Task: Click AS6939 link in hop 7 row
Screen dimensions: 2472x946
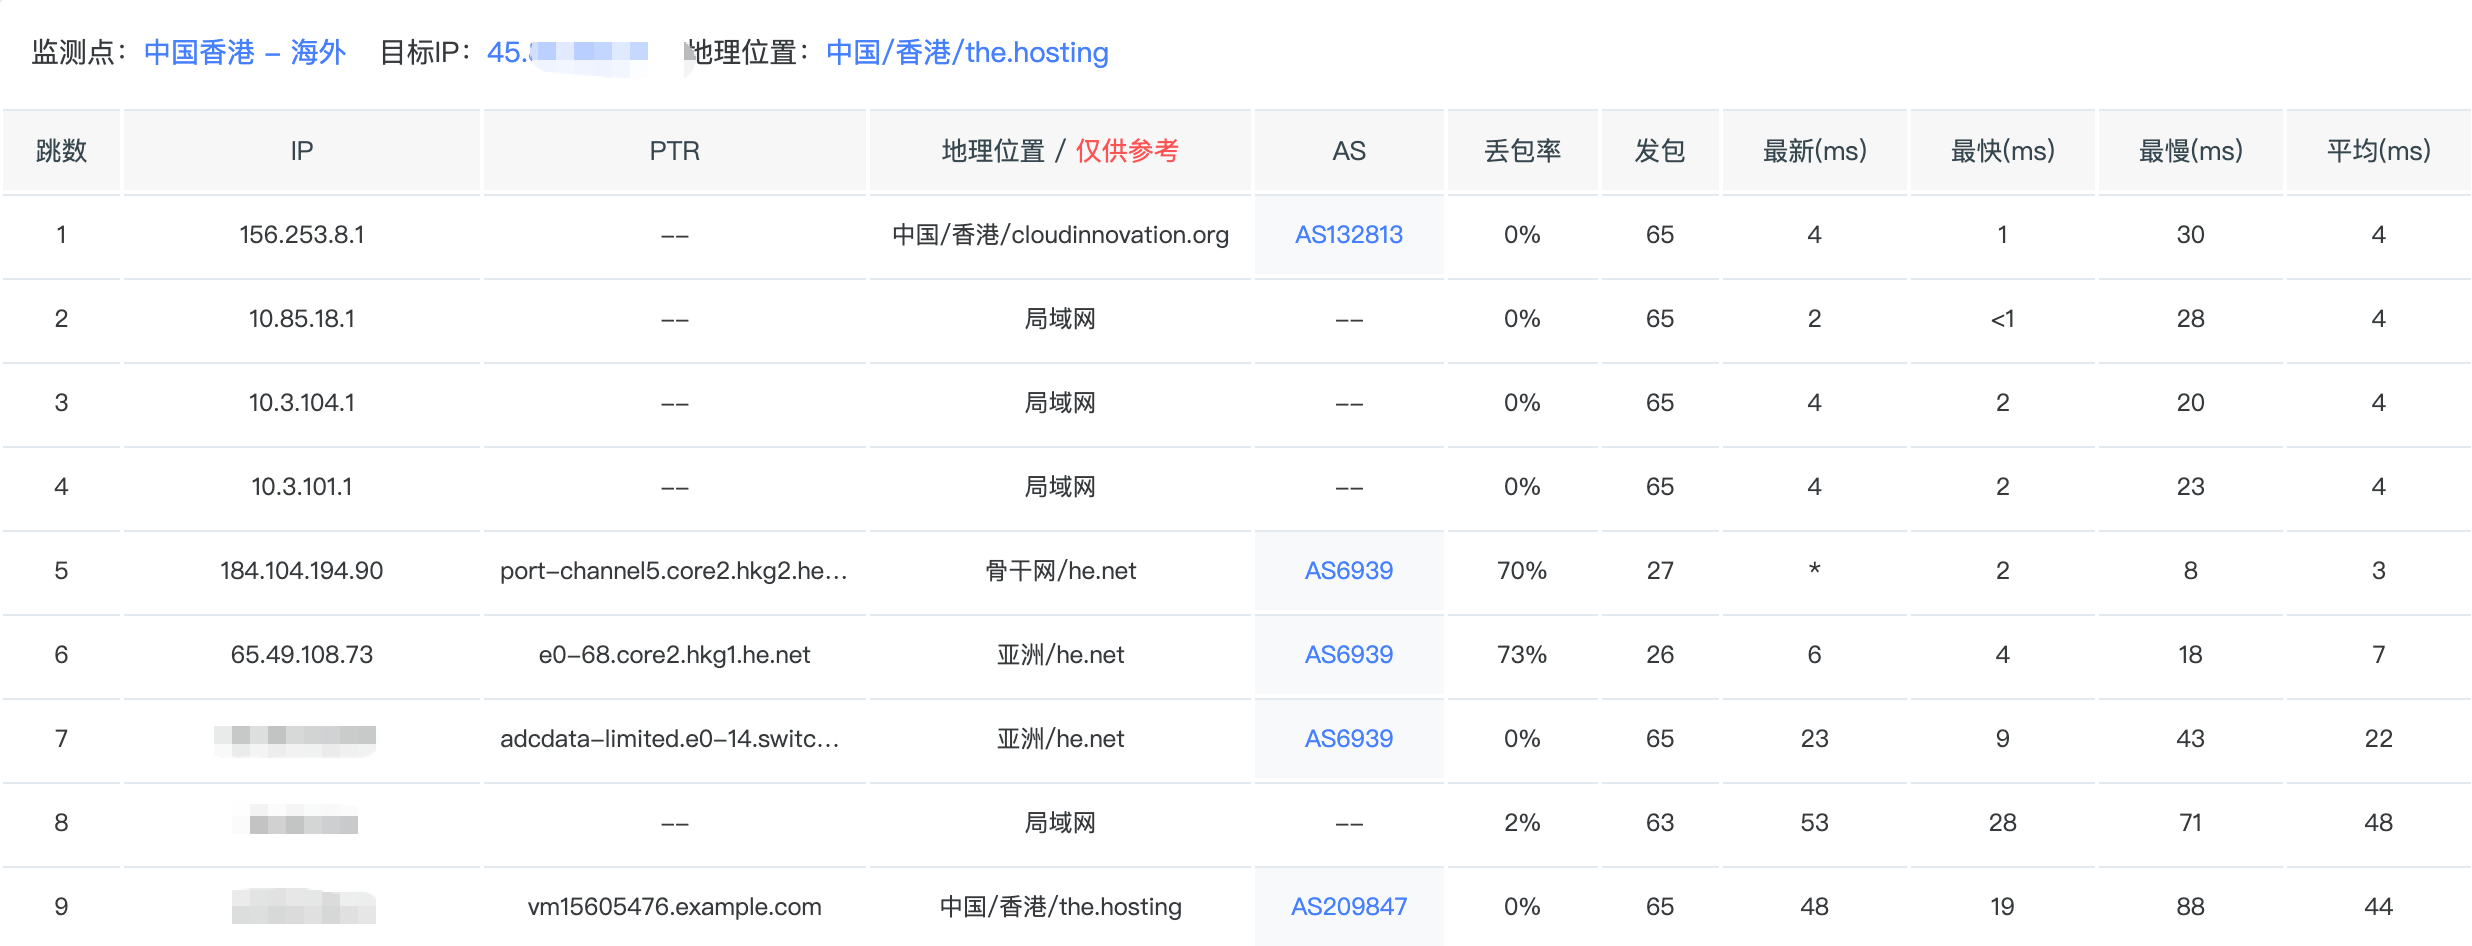Action: click(x=1348, y=739)
